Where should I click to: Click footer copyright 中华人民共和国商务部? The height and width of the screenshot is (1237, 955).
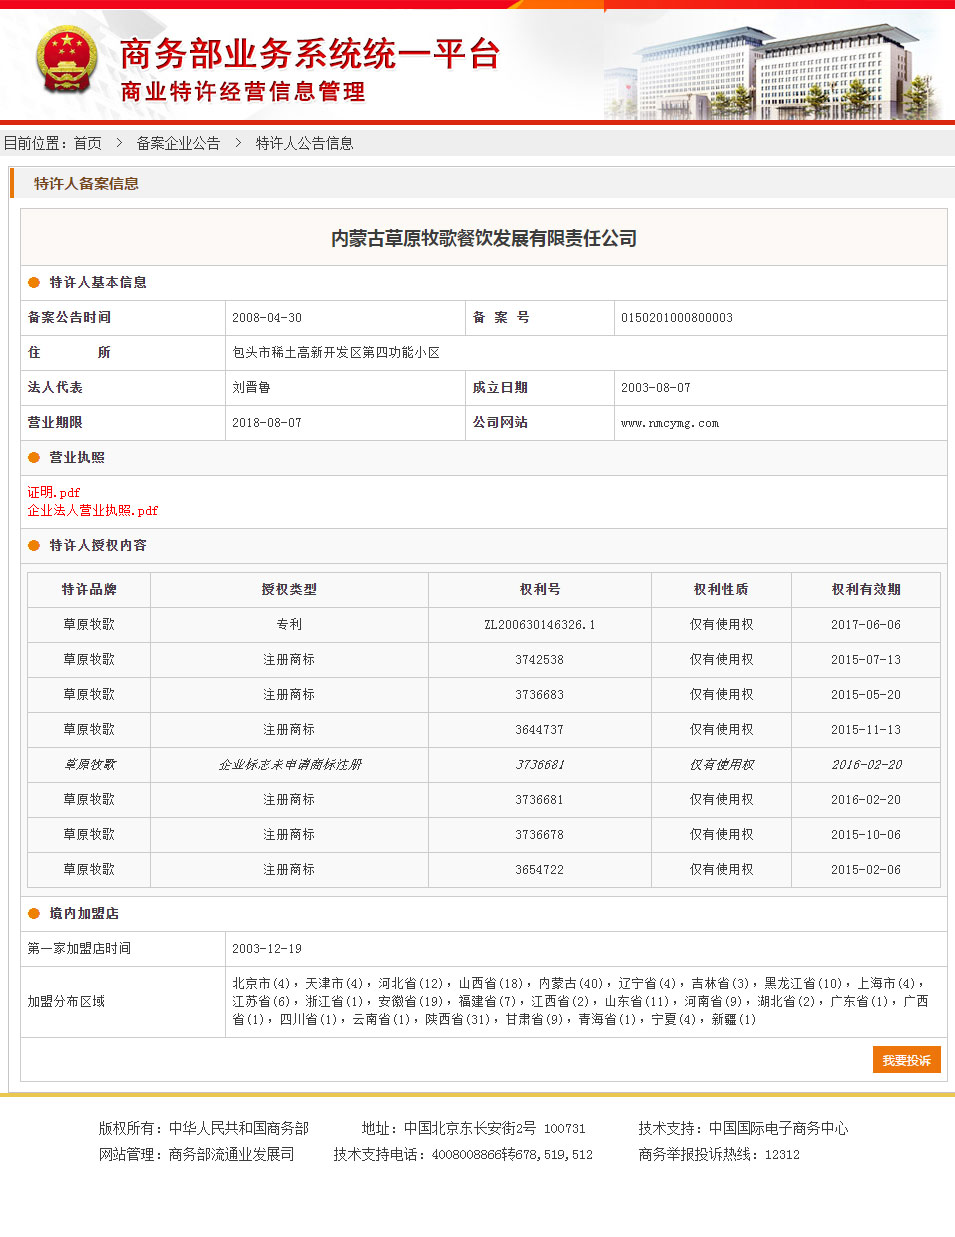click(x=239, y=1128)
